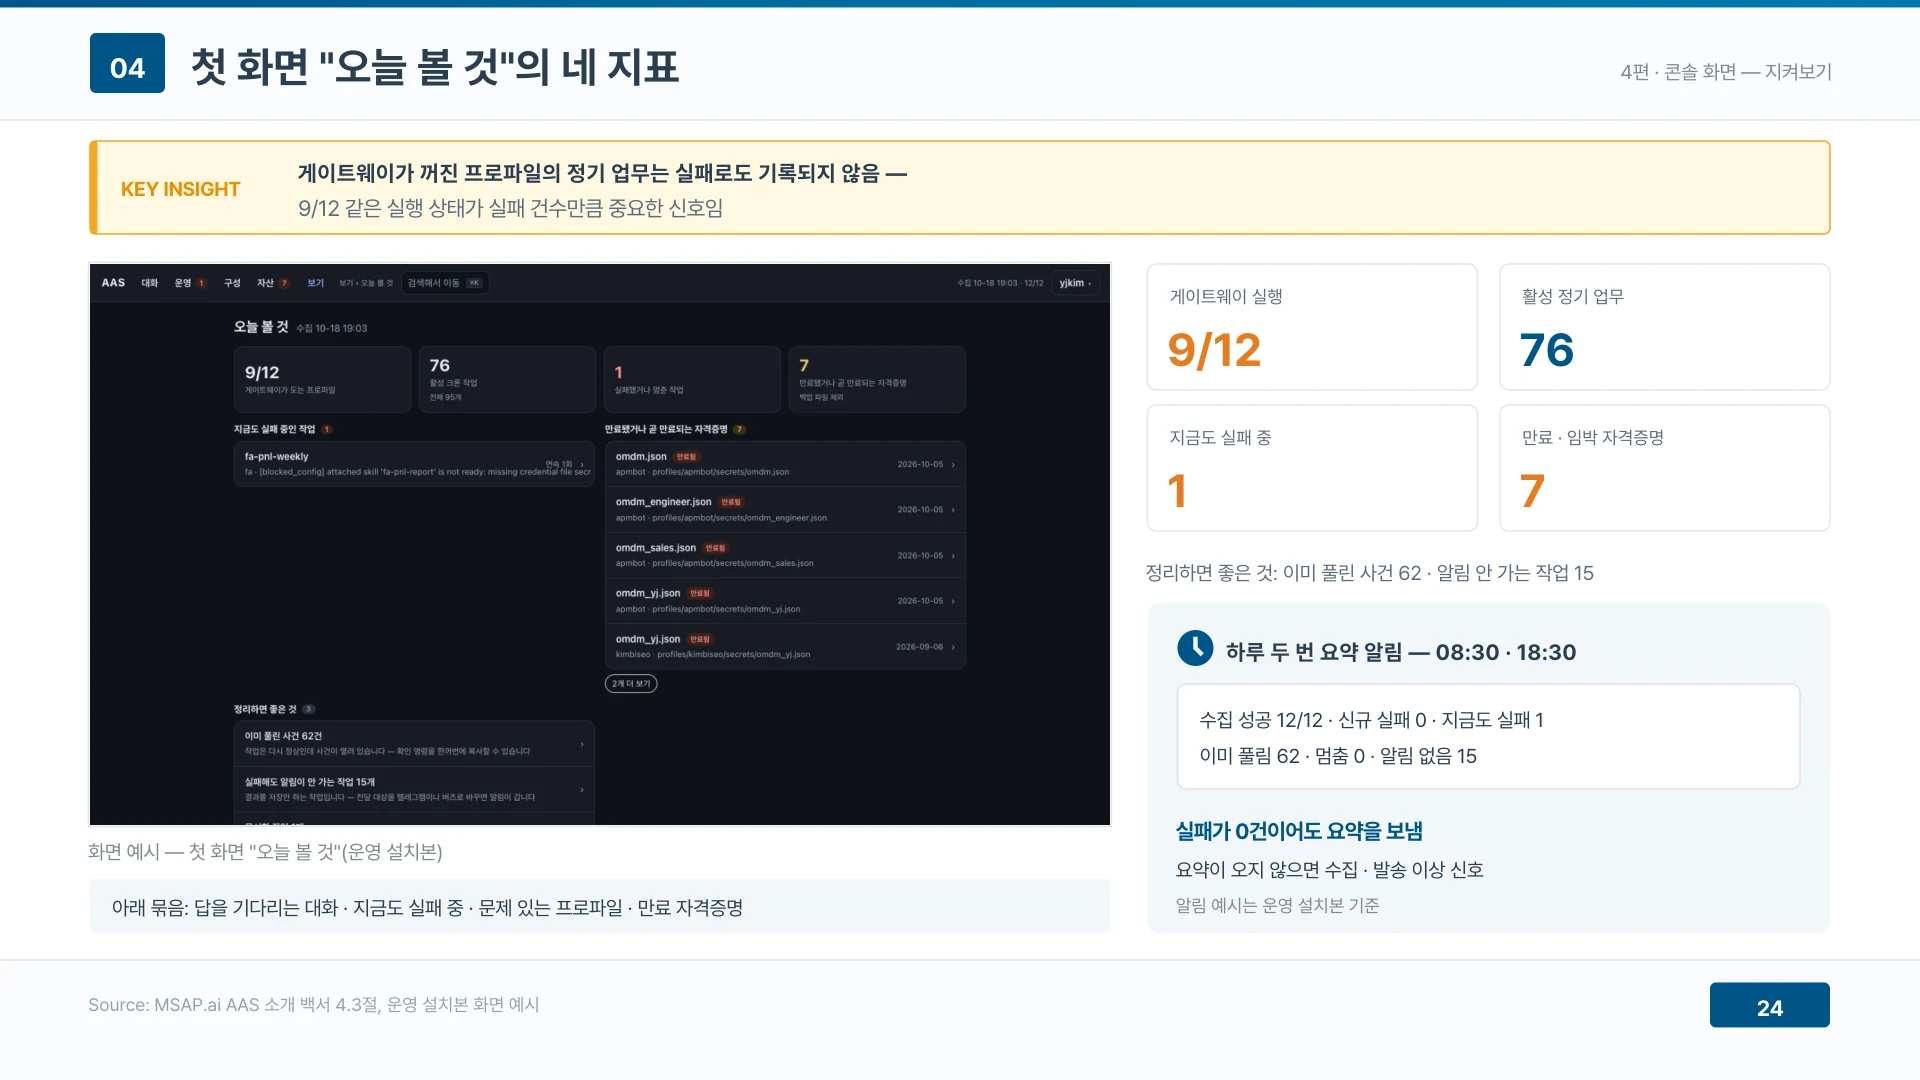Click the Source: MSAP.ai AAS footer text
1920x1080 pixels.
pyautogui.click(x=313, y=1004)
